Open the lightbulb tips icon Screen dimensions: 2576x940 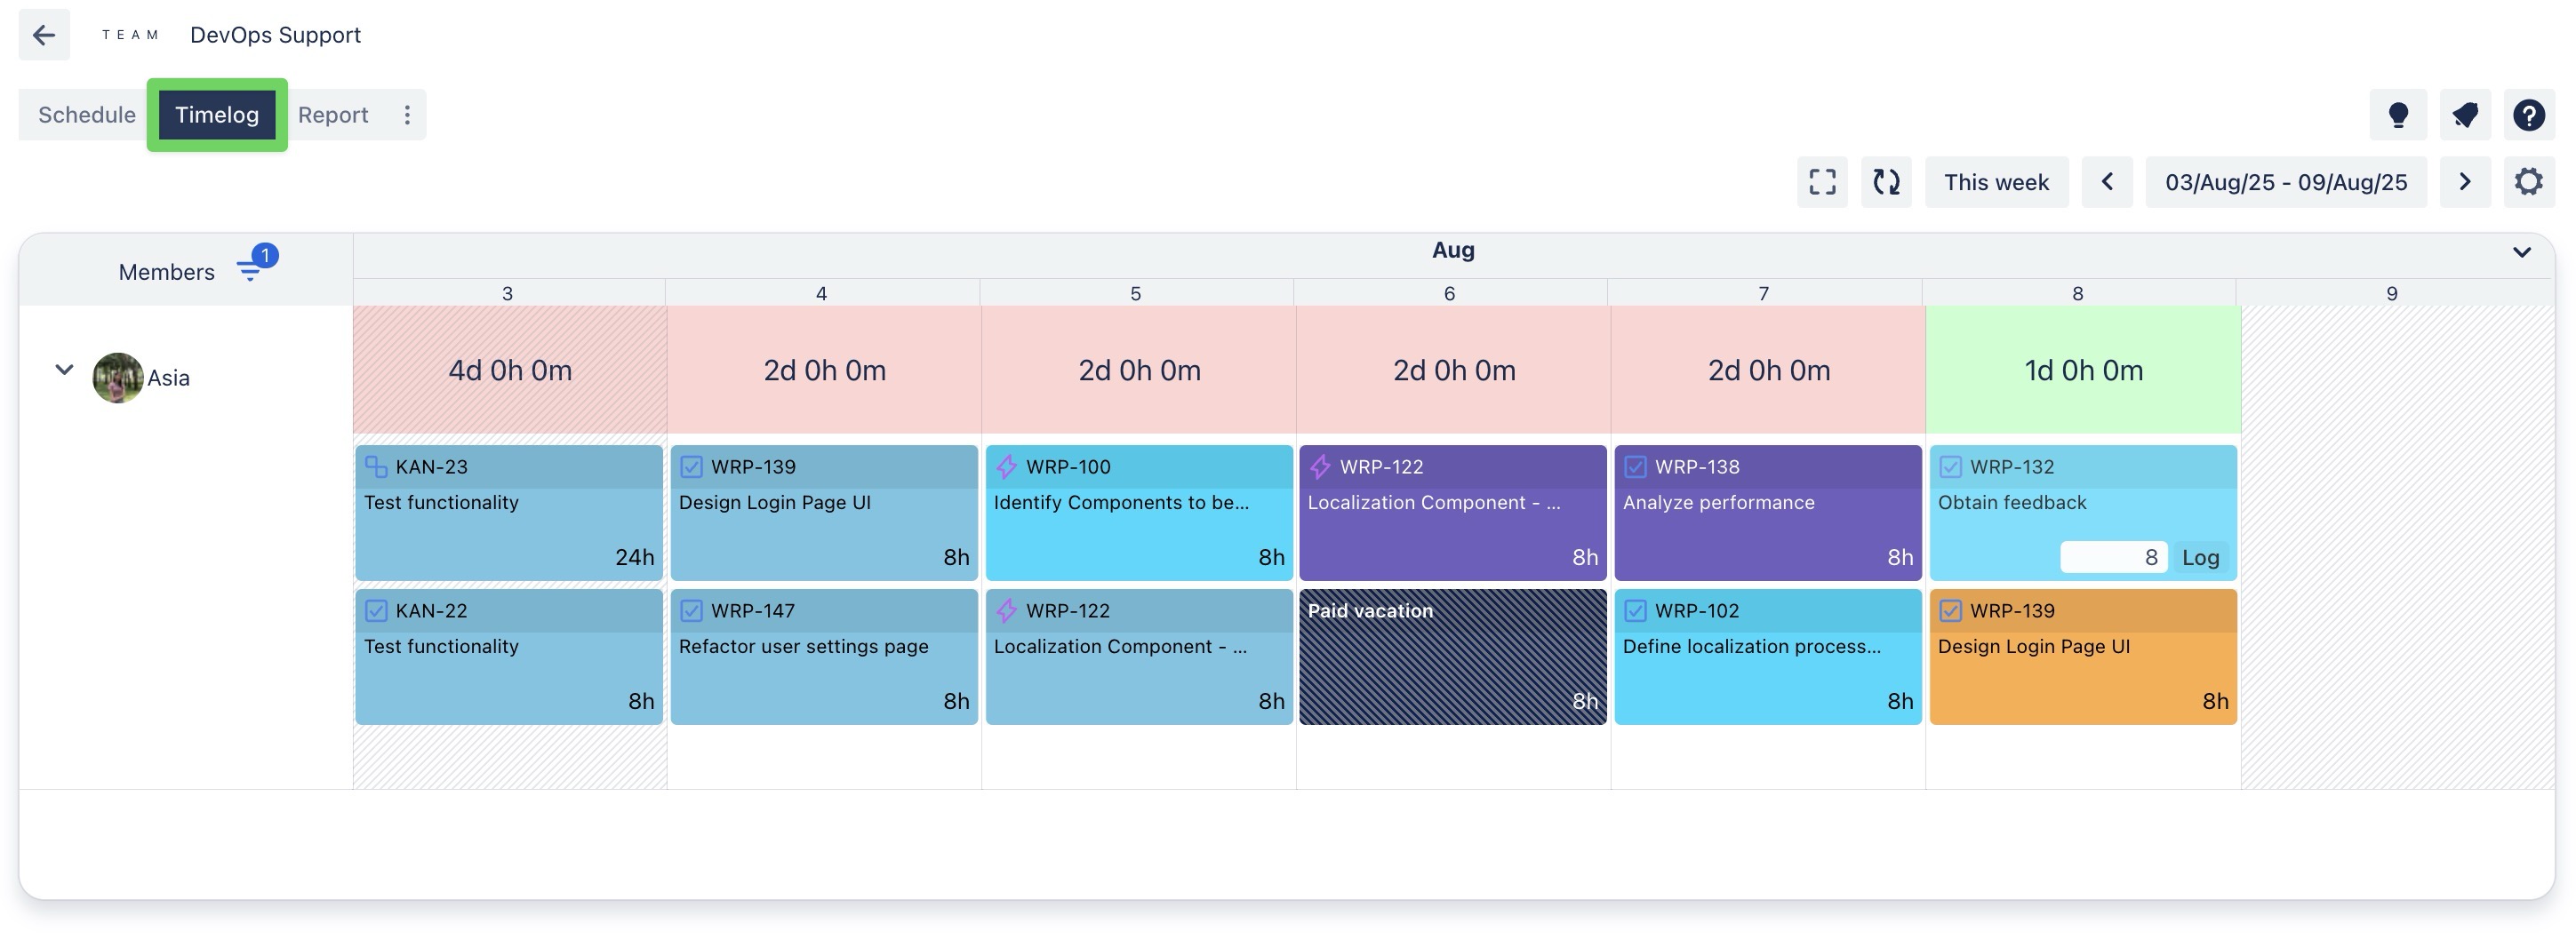tap(2397, 115)
